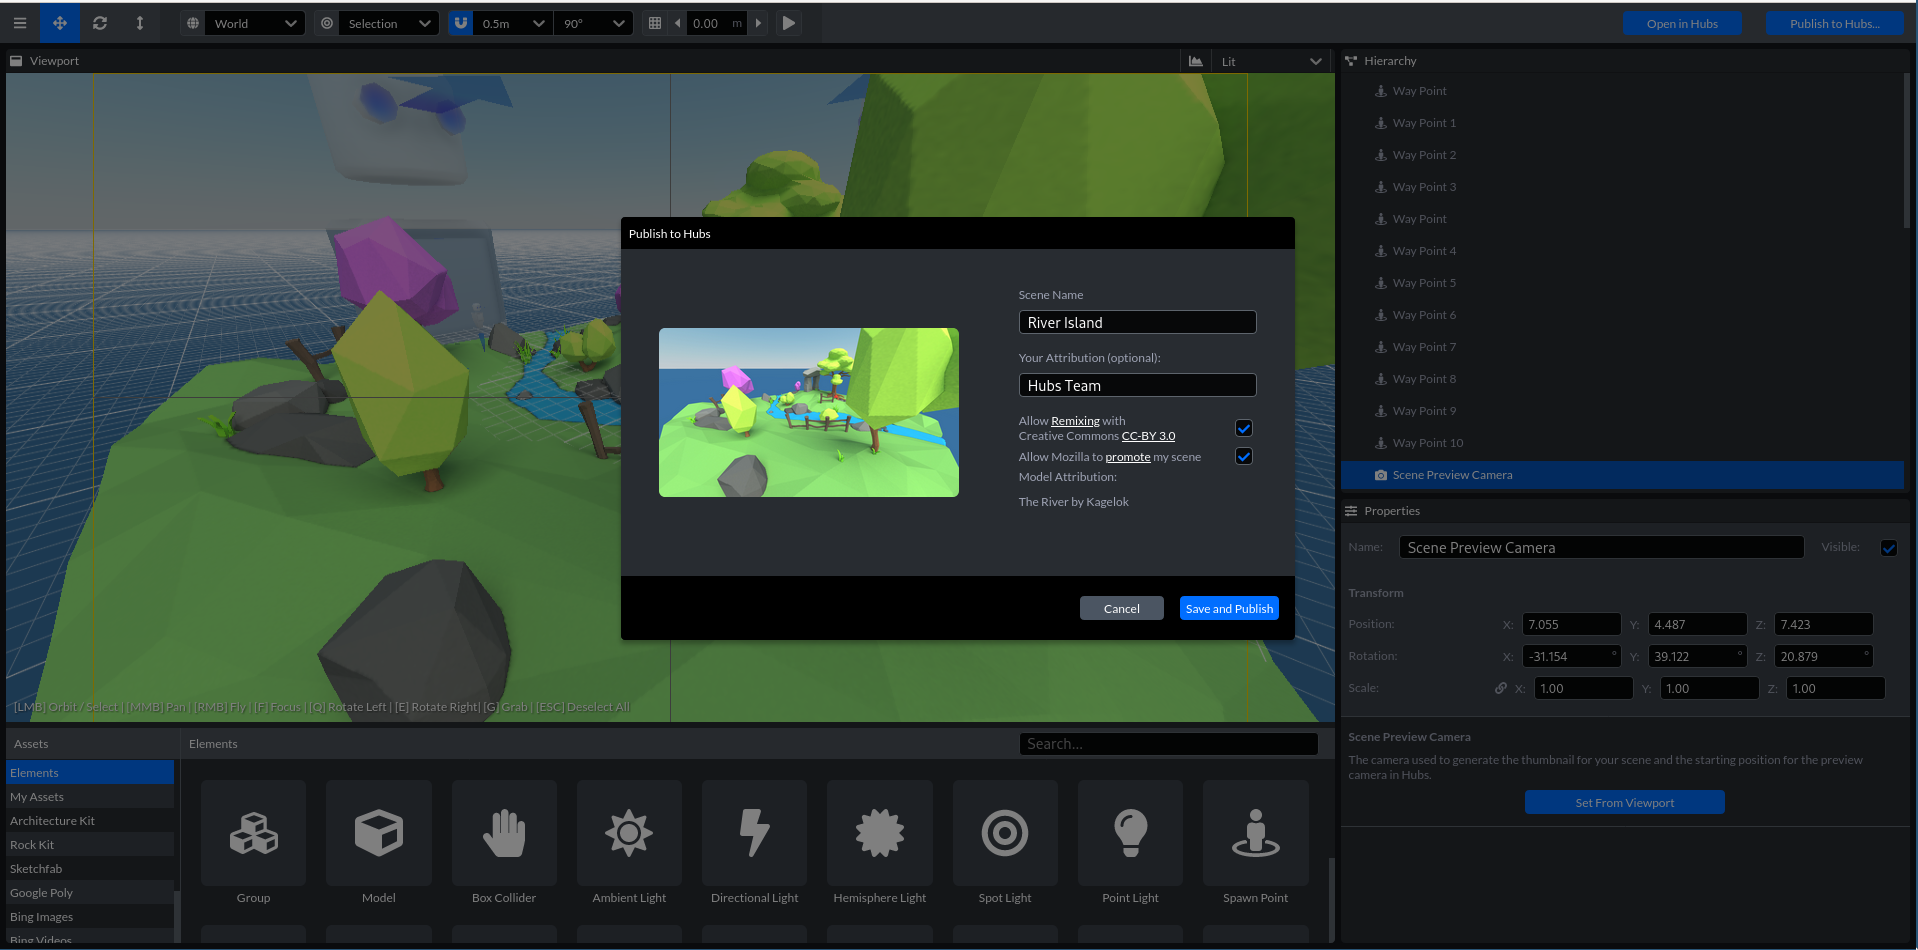1918x950 pixels.
Task: Uncheck Allow Mozilla to promote checkbox
Action: pyautogui.click(x=1244, y=456)
